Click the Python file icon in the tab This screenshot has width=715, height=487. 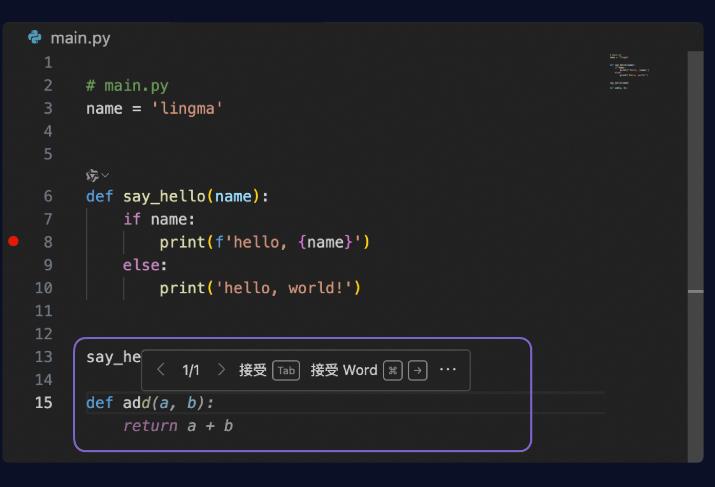[35, 38]
